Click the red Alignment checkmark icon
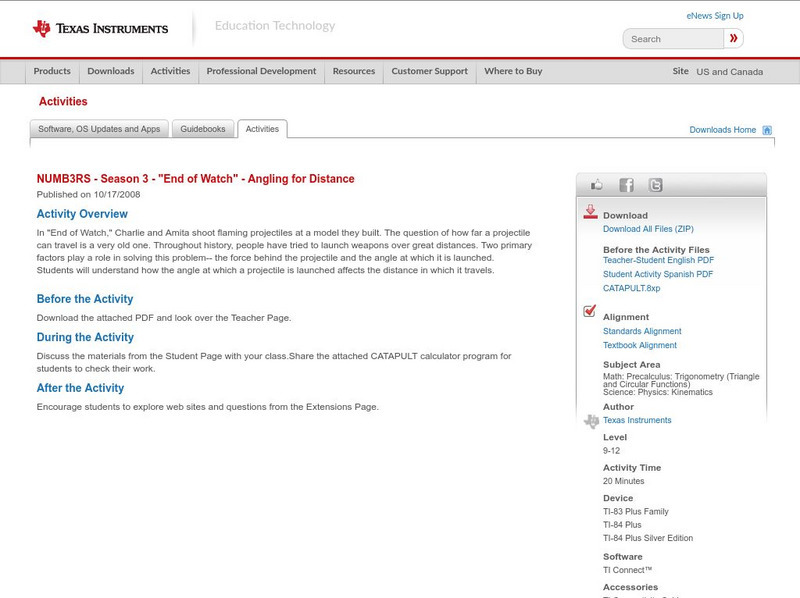Image resolution: width=800 pixels, height=598 pixels. pyautogui.click(x=589, y=313)
